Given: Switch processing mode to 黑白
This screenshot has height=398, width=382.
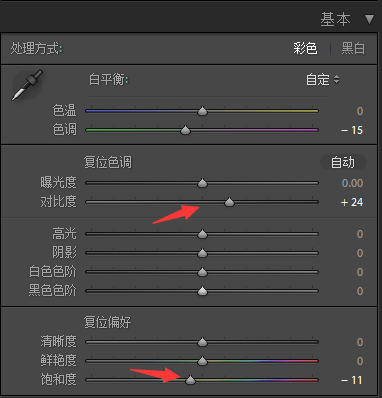Looking at the screenshot, I should 353,49.
